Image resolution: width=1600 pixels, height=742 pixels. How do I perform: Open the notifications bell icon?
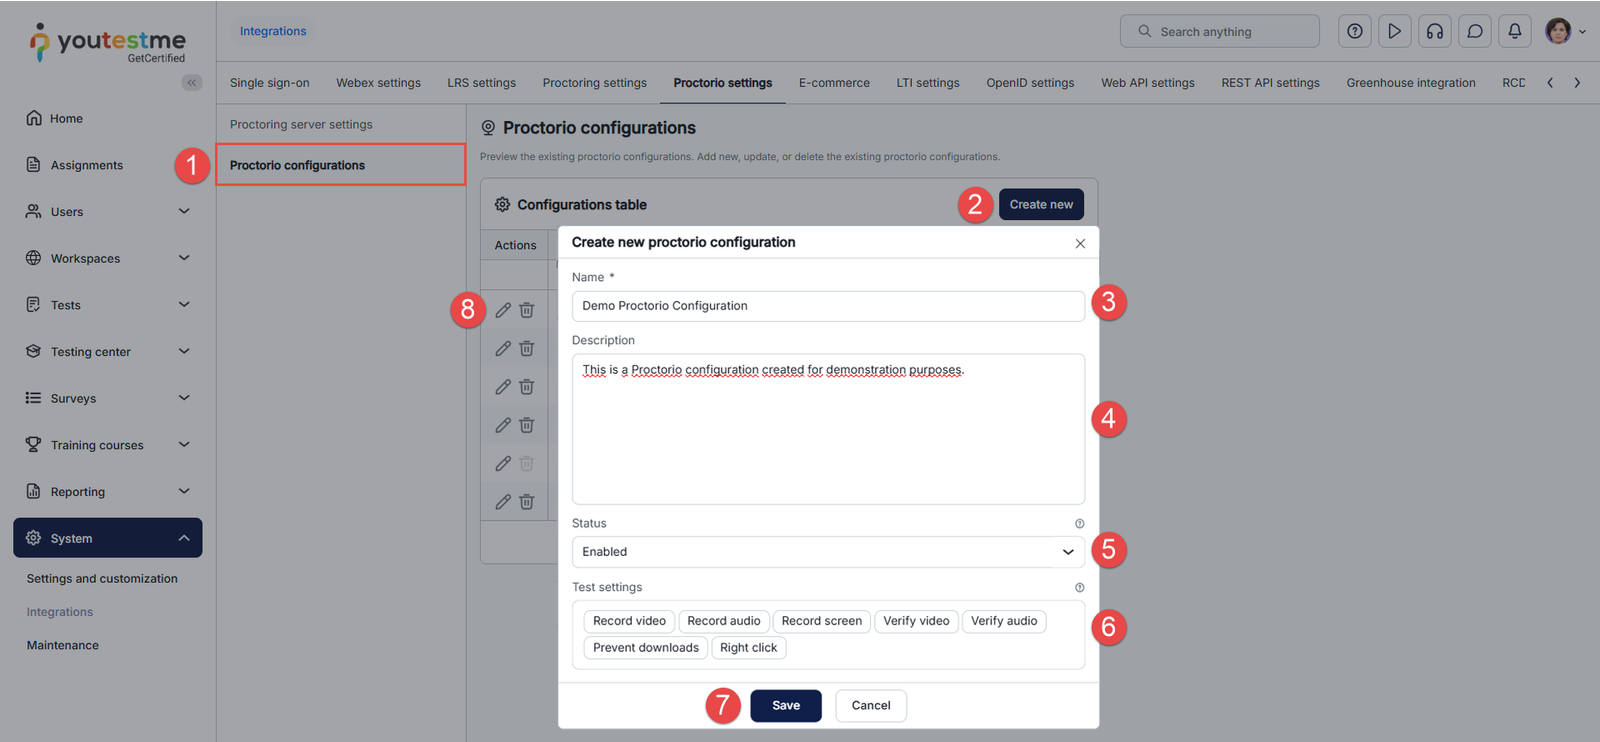(1514, 31)
